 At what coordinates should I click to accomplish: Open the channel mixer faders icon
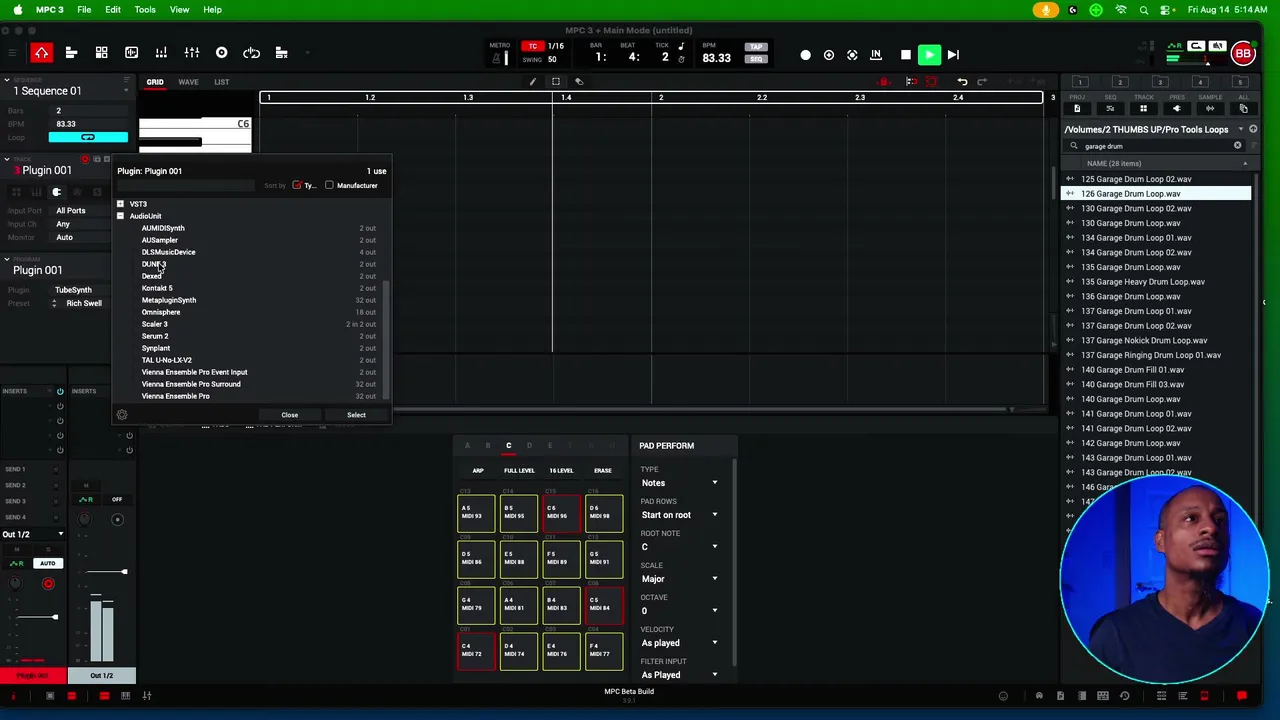pos(191,53)
